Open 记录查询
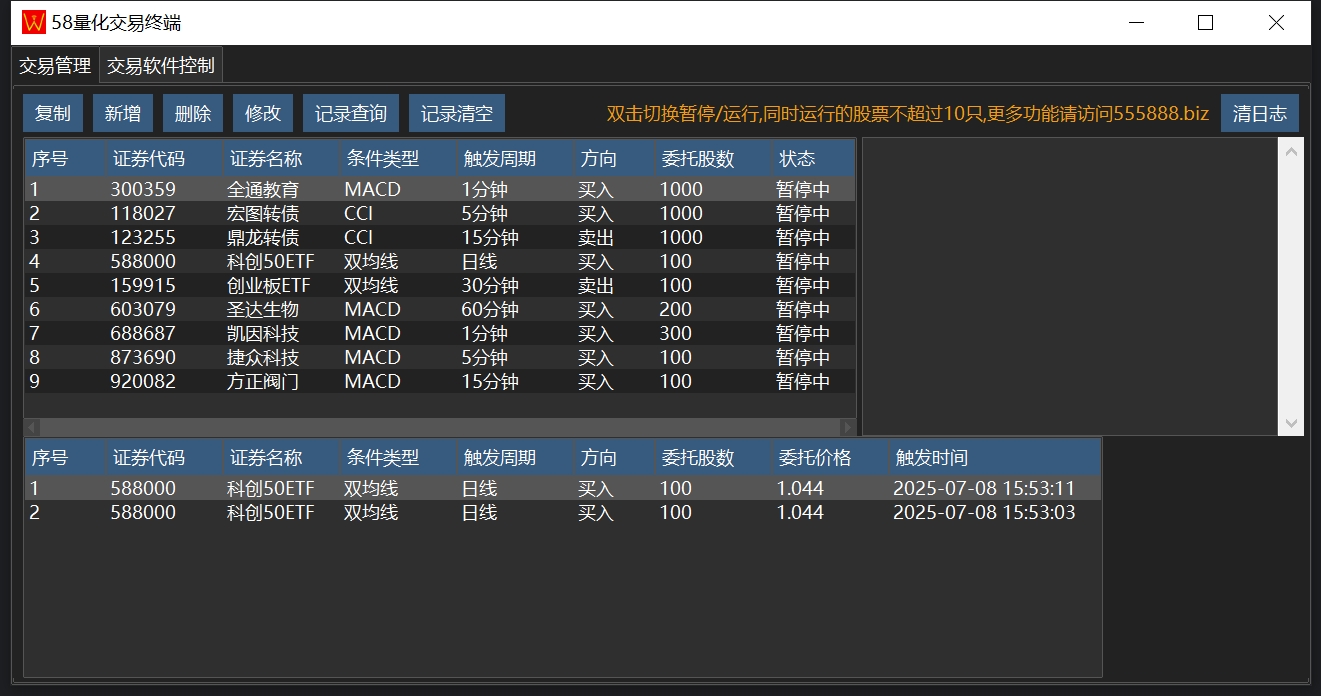This screenshot has width=1321, height=696. pos(351,114)
